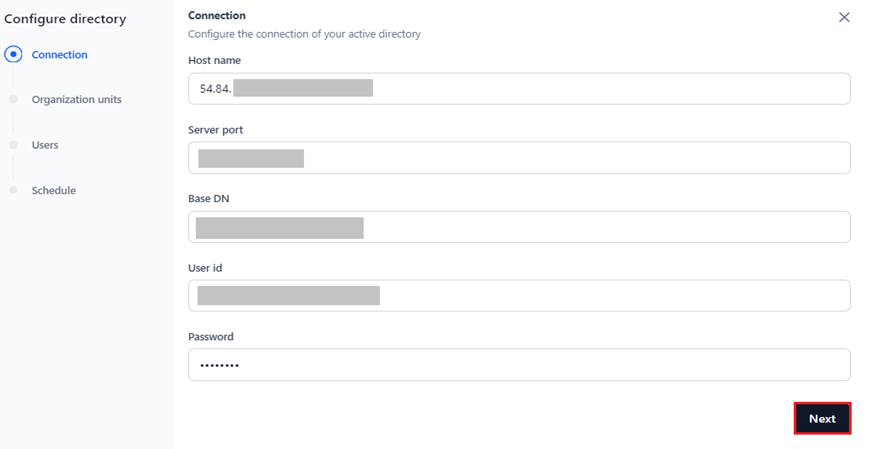Screen dimensions: 884x449
Task: Jump to the Users step label
Action: coord(45,145)
